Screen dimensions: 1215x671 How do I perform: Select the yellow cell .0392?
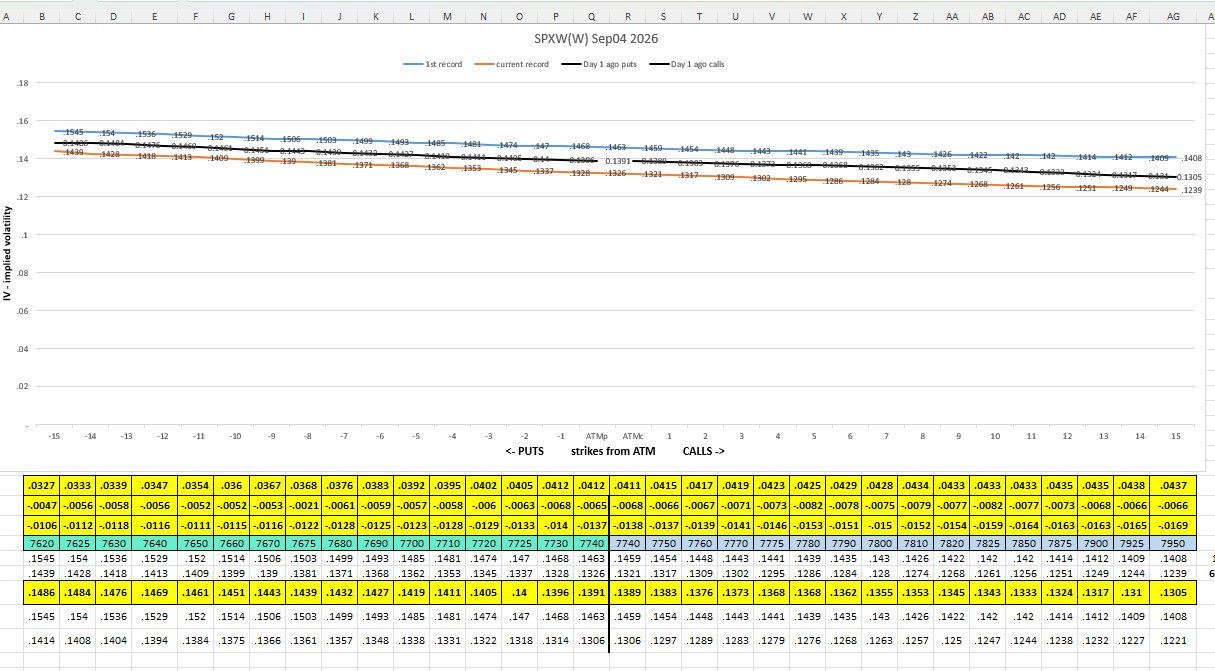pos(411,486)
